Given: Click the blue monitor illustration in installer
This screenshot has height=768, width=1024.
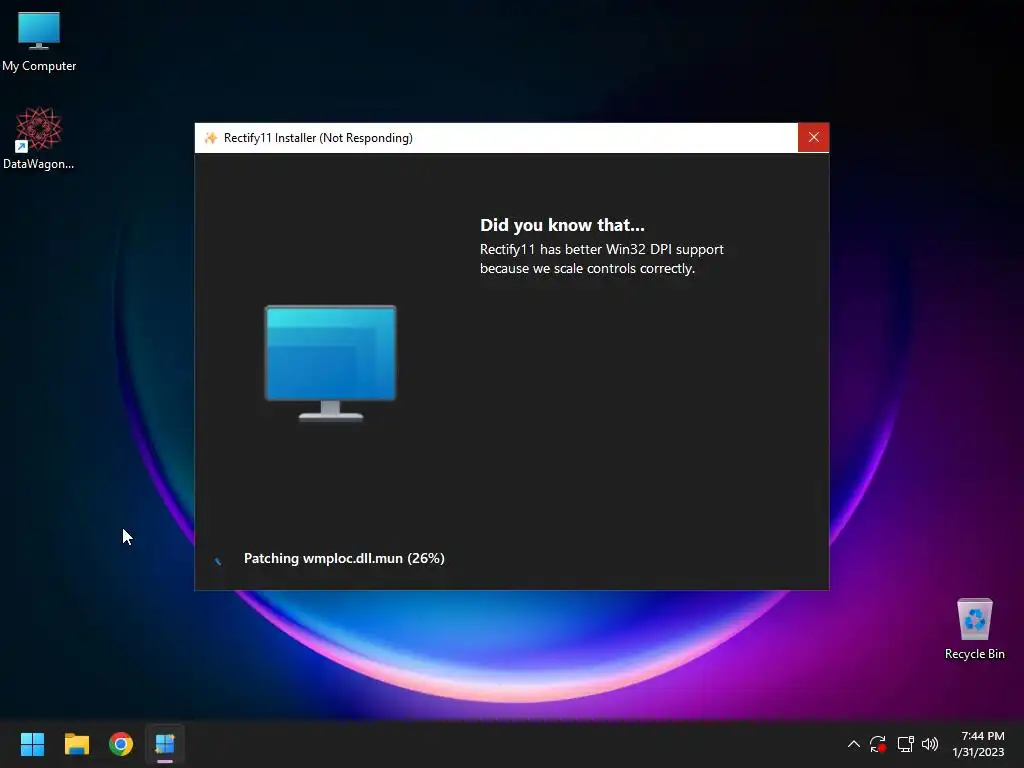Looking at the screenshot, I should pyautogui.click(x=330, y=362).
